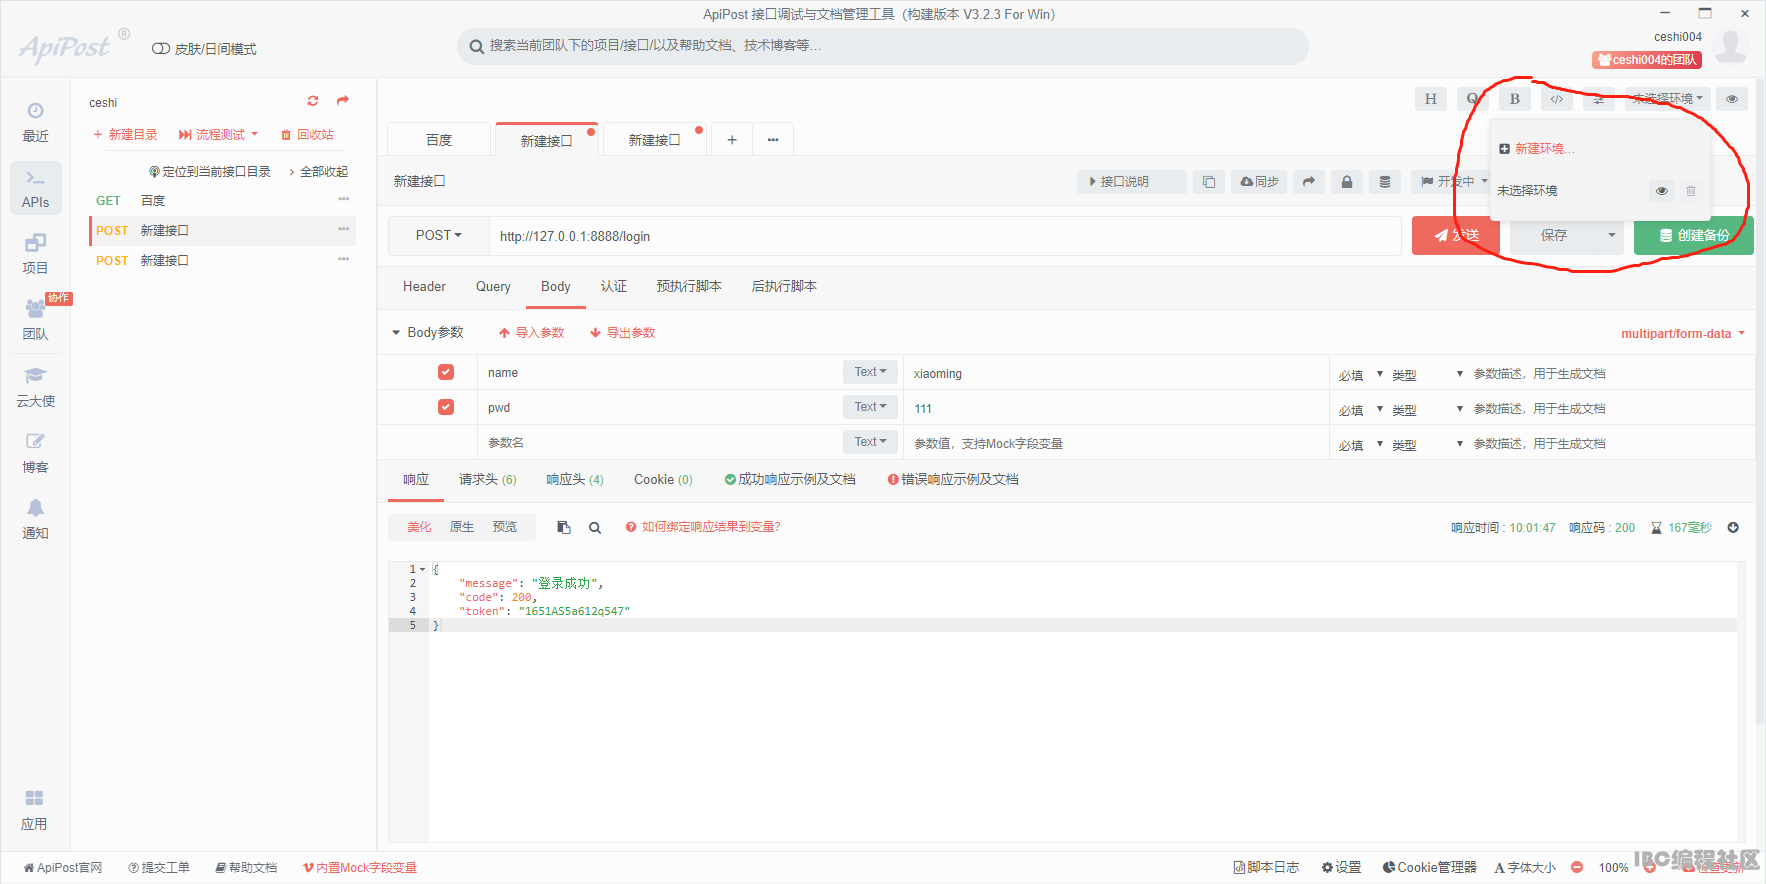This screenshot has height=884, width=1766.
Task: Add a new tab with plus button
Action: click(732, 140)
